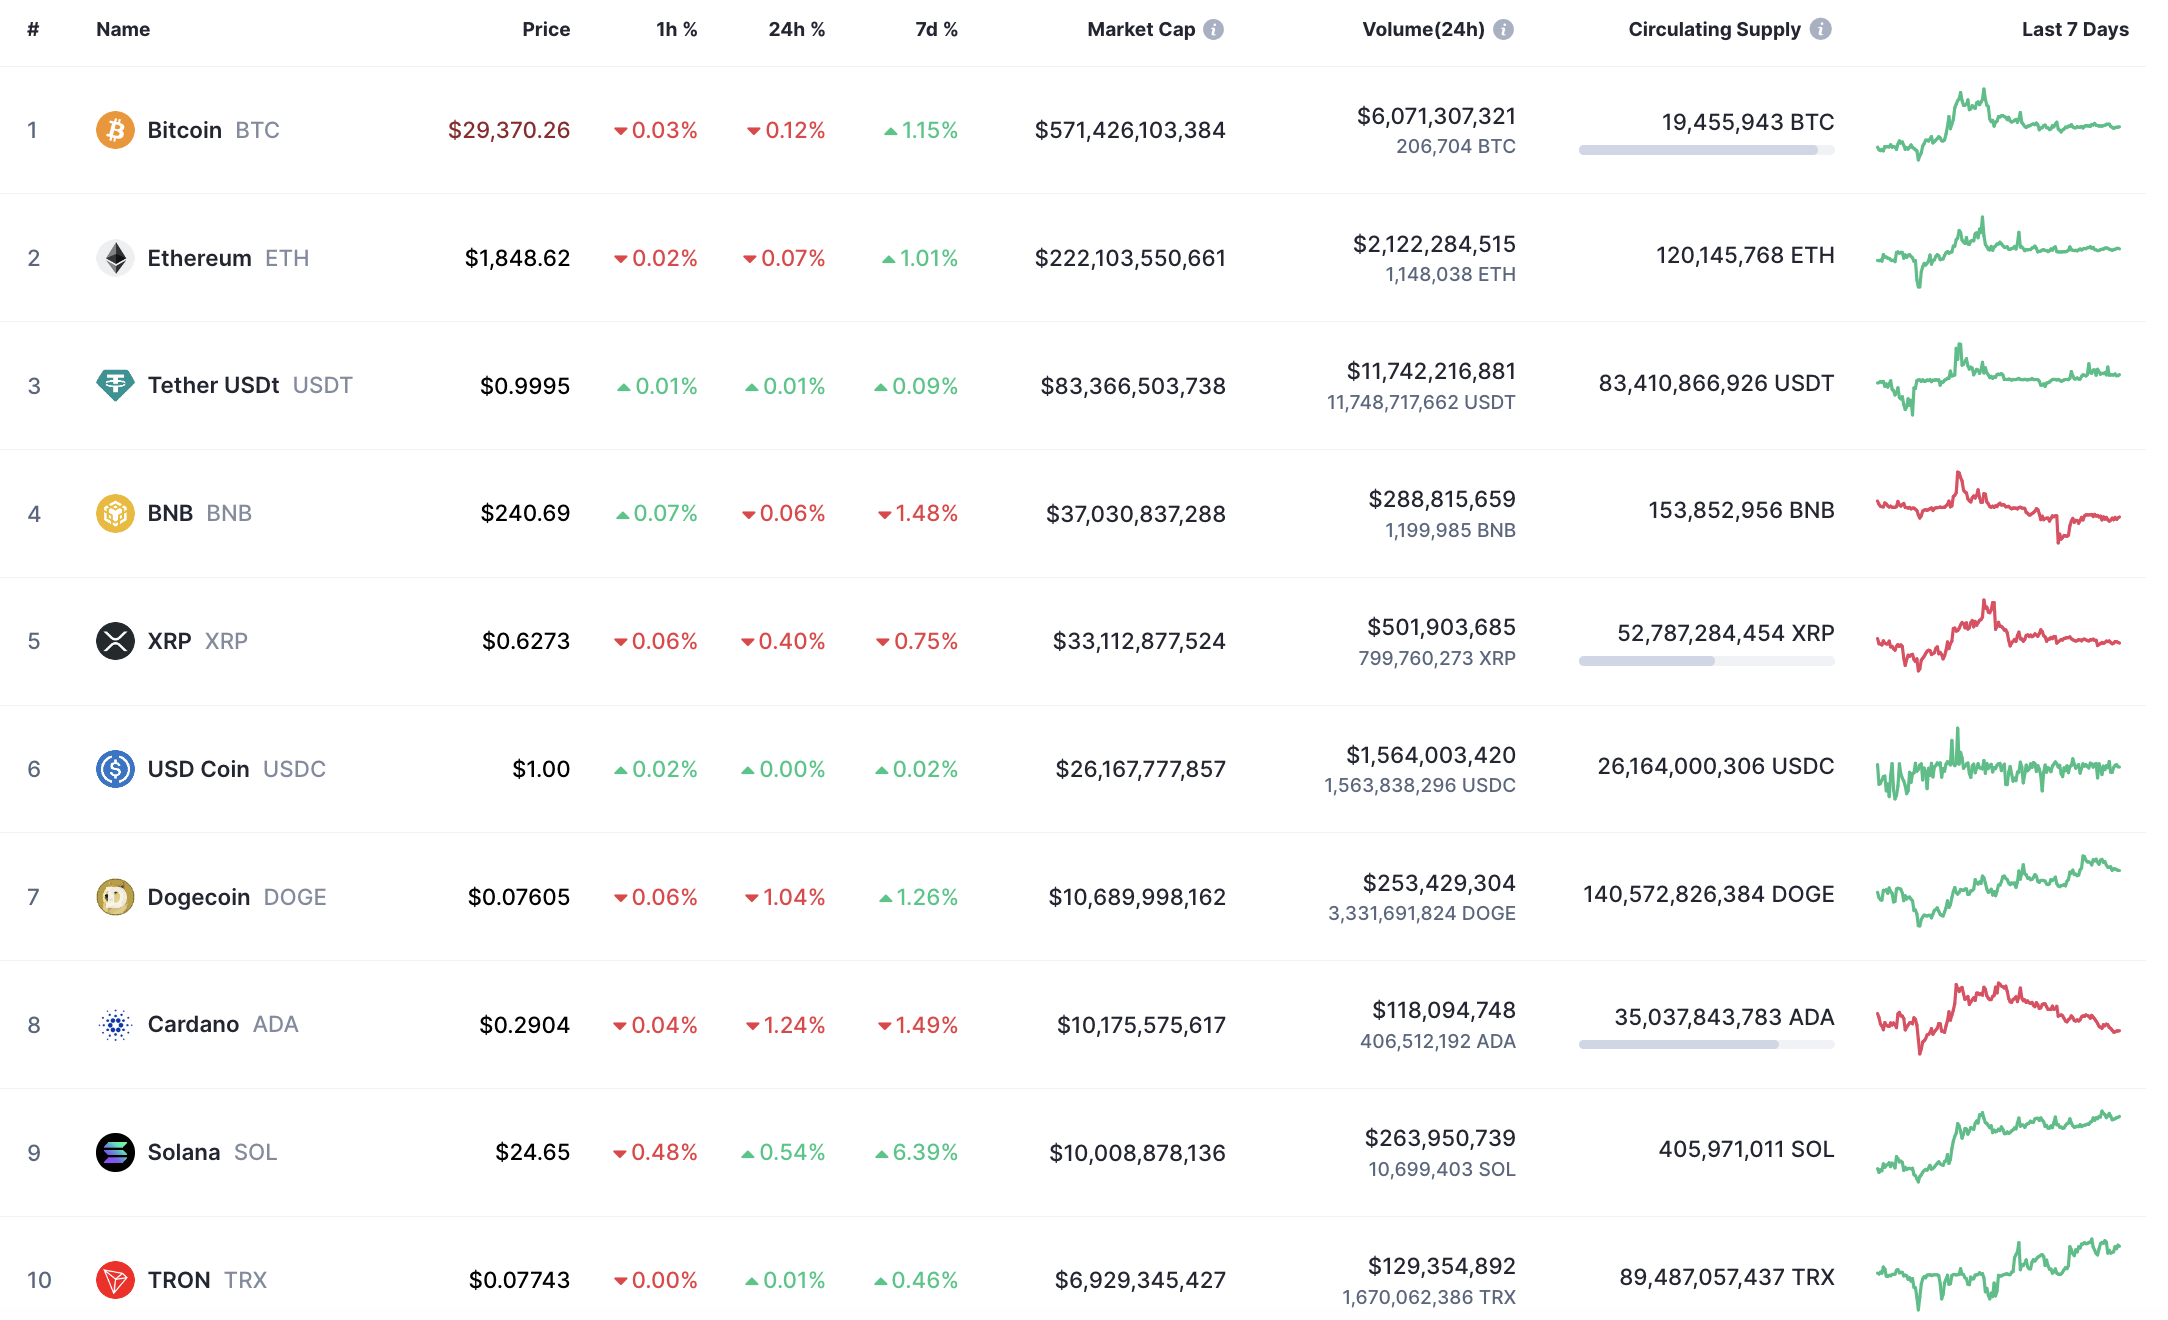
Task: Click the Cardano coin logo
Action: [115, 1024]
